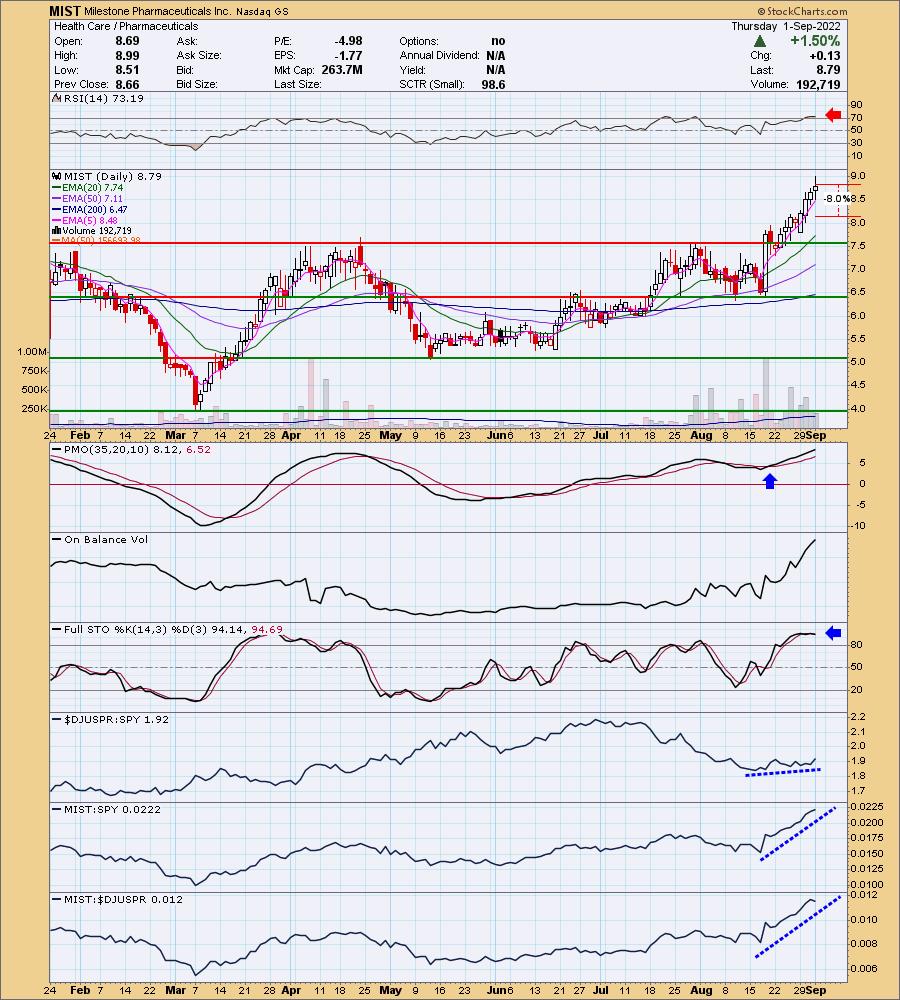Select the P/E value -4.98

point(348,41)
